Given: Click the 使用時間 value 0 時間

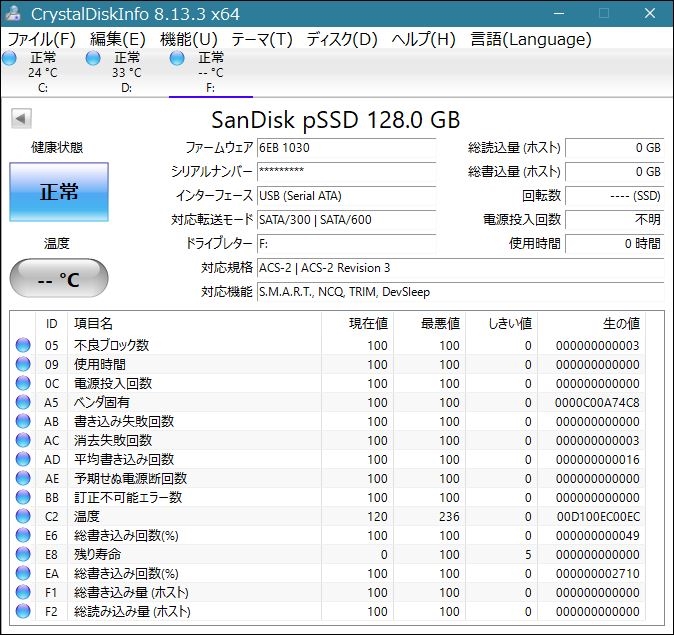Looking at the screenshot, I should pos(615,244).
